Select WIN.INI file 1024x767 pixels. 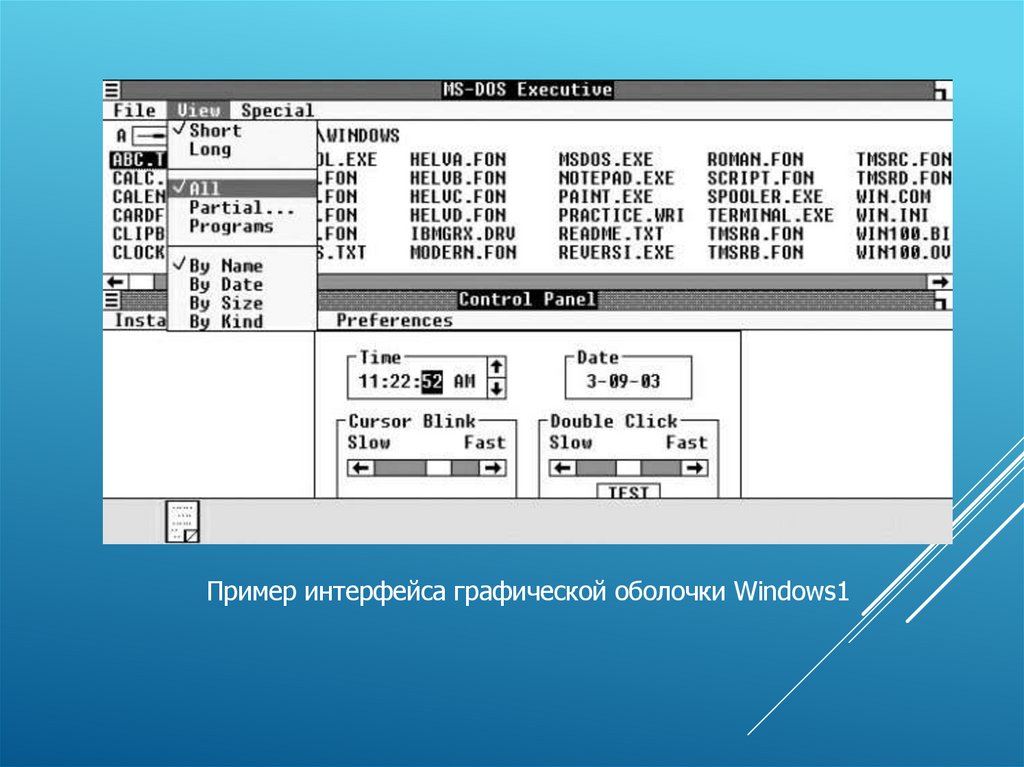pos(893,215)
